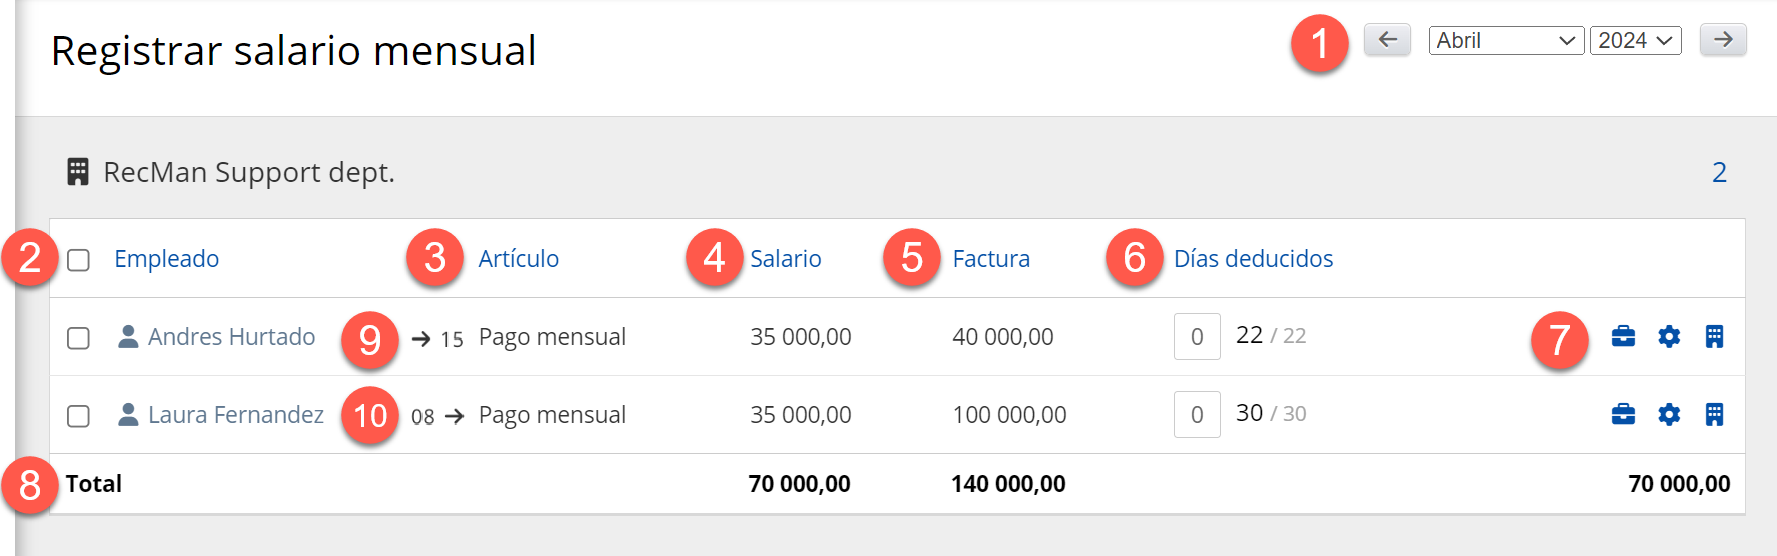Viewport: 1777px width, 556px height.
Task: Expand the 2024 year dropdown
Action: (x=1635, y=40)
